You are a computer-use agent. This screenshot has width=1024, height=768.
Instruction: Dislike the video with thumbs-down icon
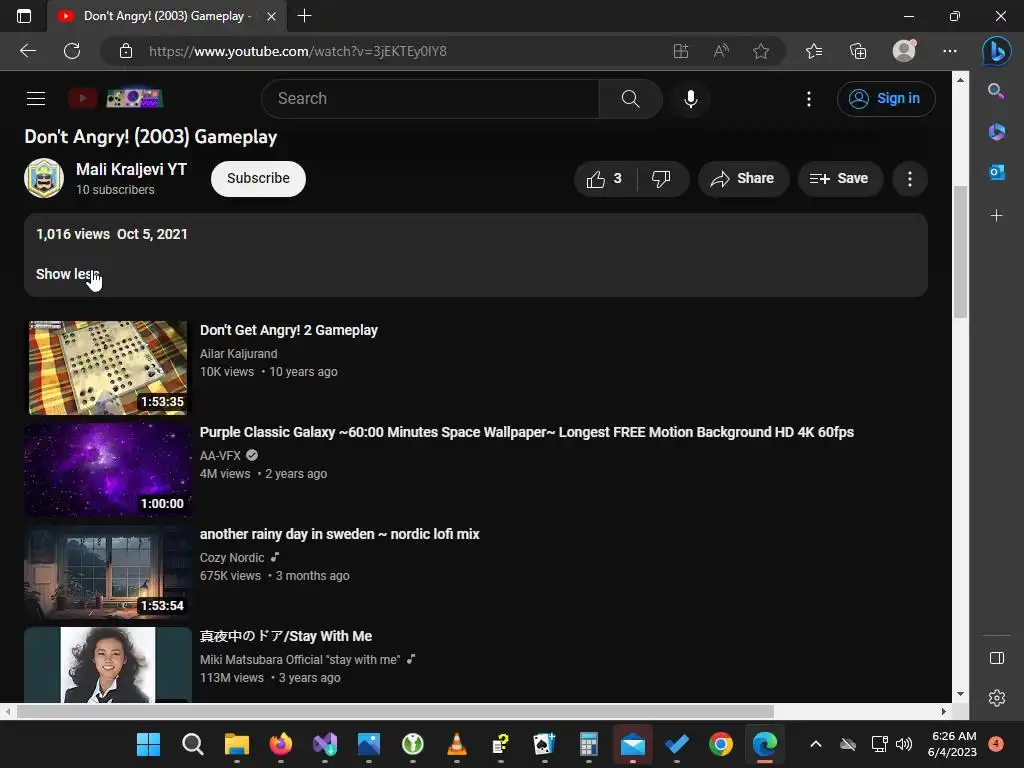coord(662,179)
